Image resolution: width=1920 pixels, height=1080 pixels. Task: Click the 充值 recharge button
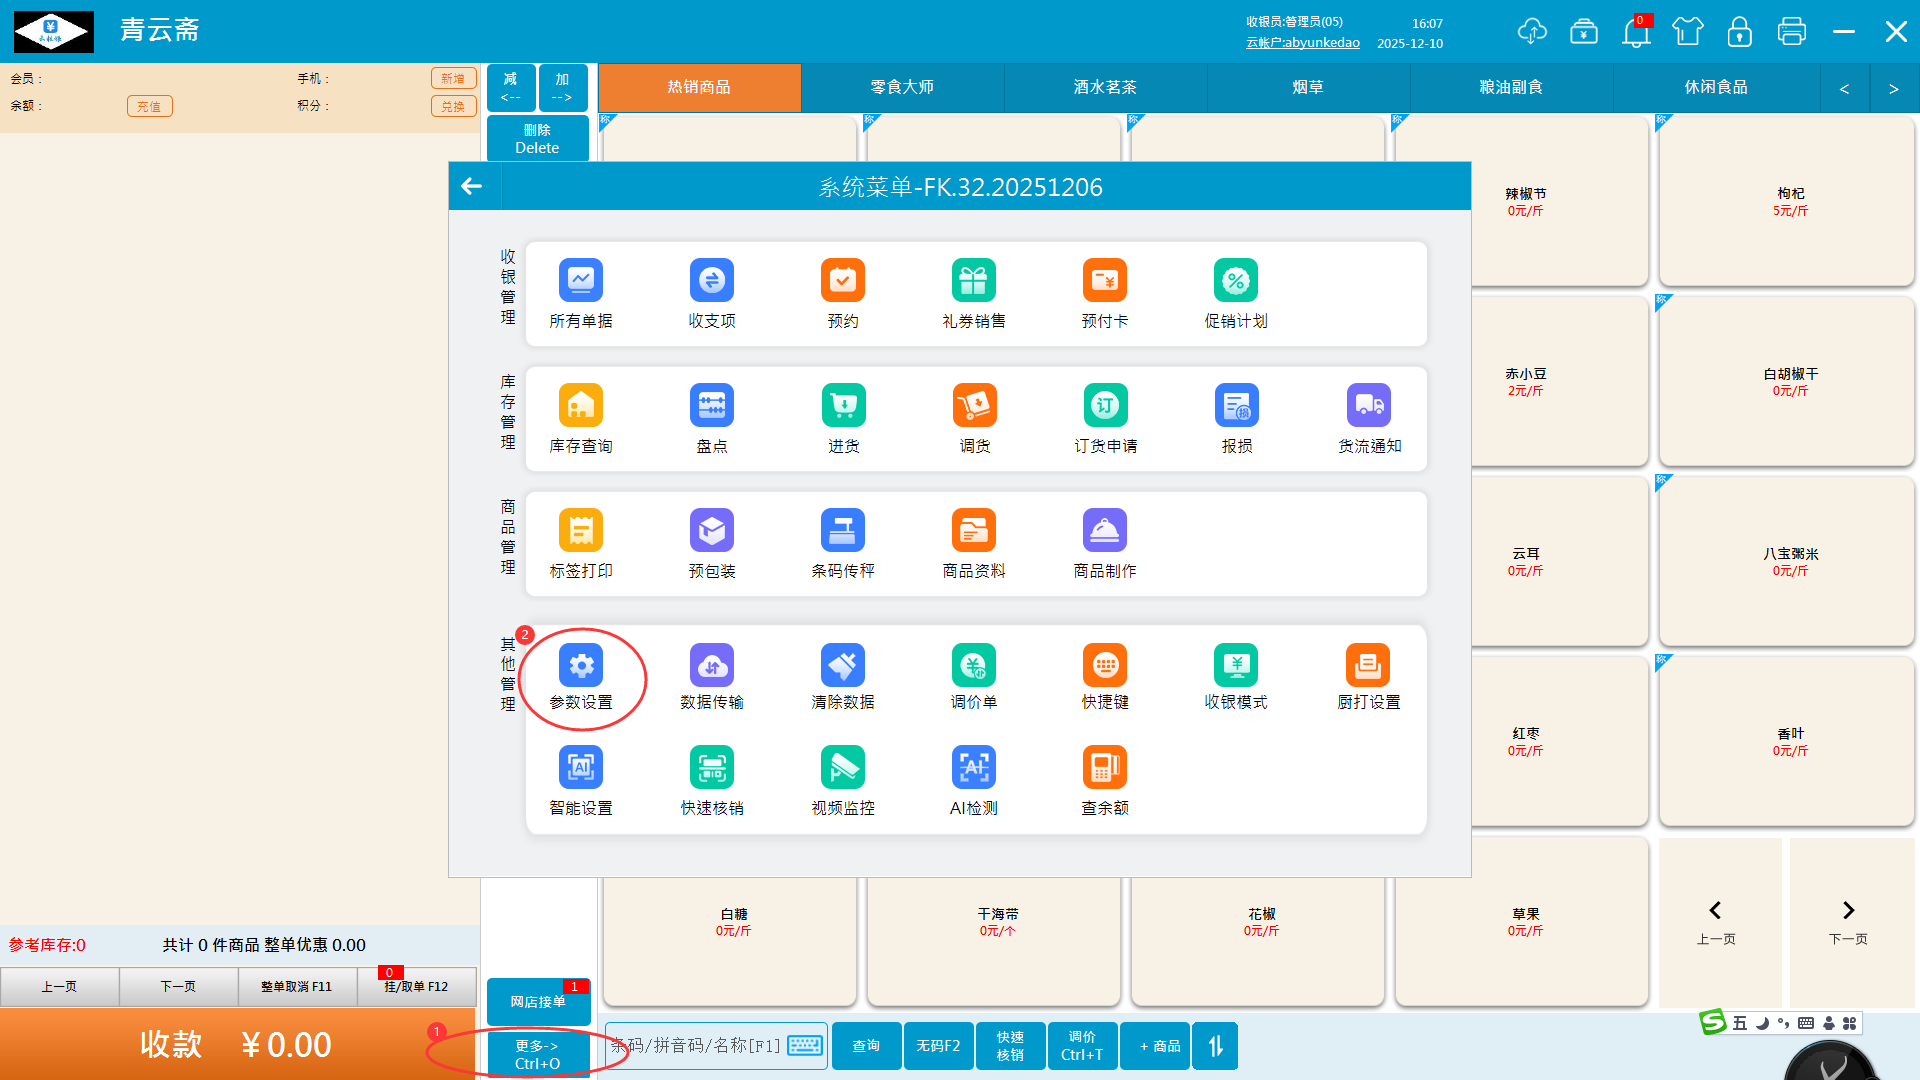(x=149, y=106)
